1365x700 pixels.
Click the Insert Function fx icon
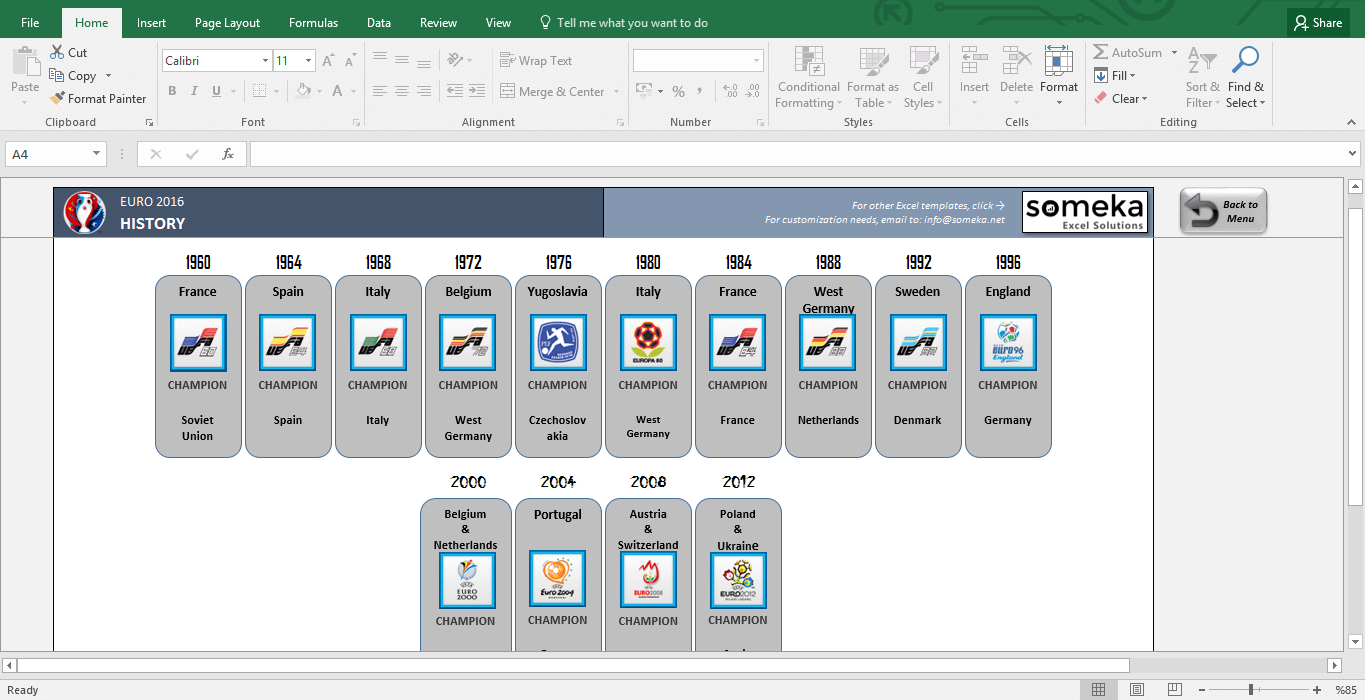pos(228,154)
